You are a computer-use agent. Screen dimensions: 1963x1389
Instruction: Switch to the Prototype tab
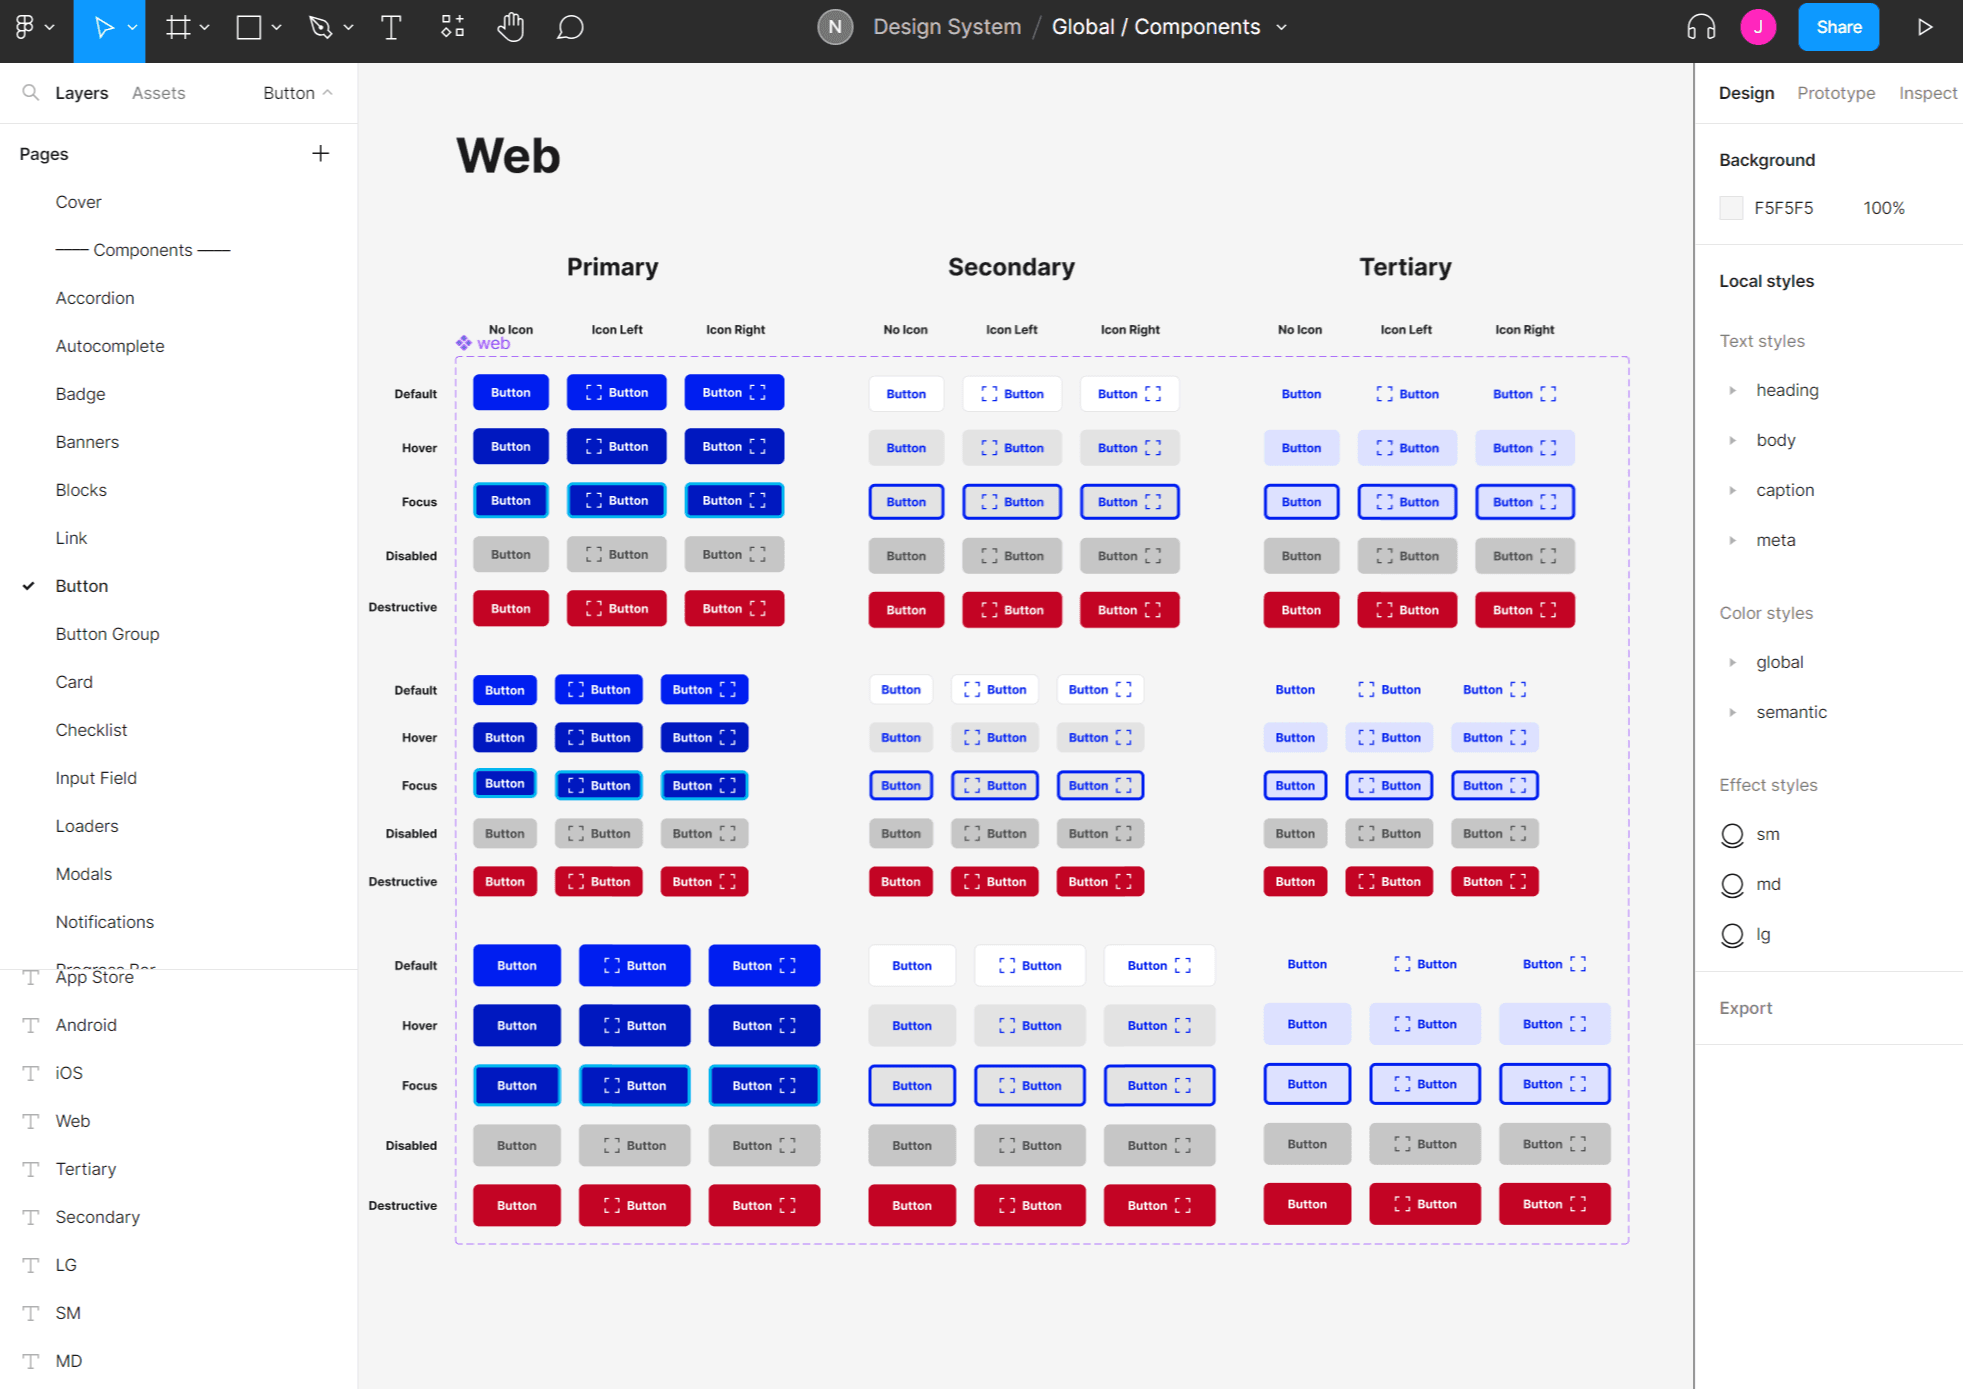1835,93
